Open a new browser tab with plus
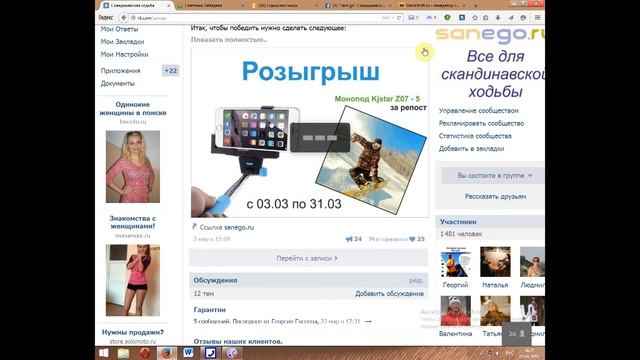This screenshot has width=640, height=360. [475, 5]
